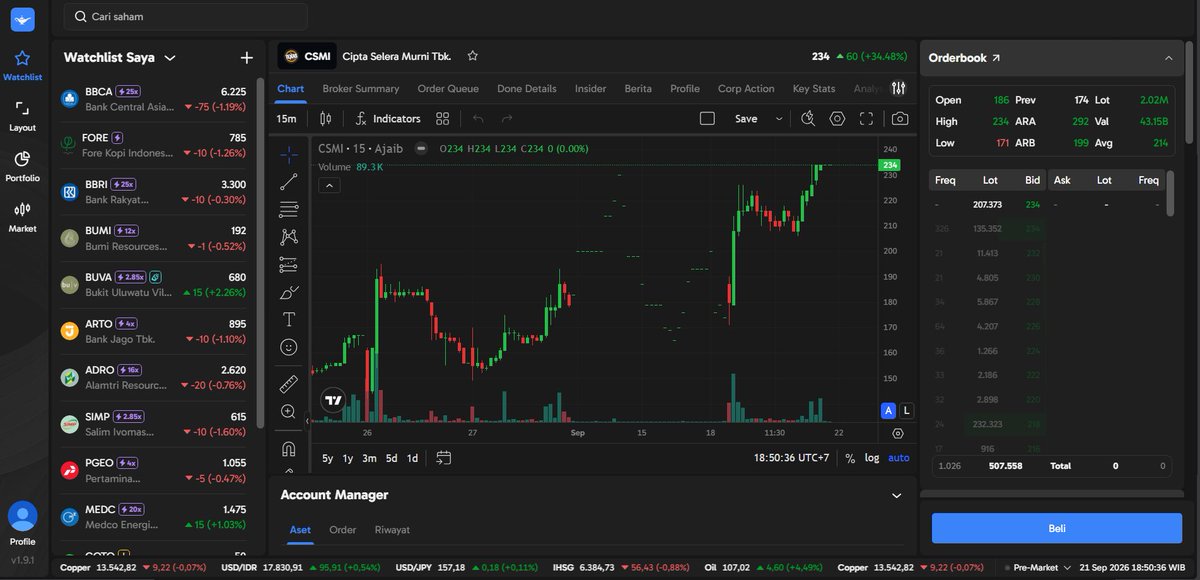The width and height of the screenshot is (1200, 580).
Task: Redo last chart action
Action: 507,118
